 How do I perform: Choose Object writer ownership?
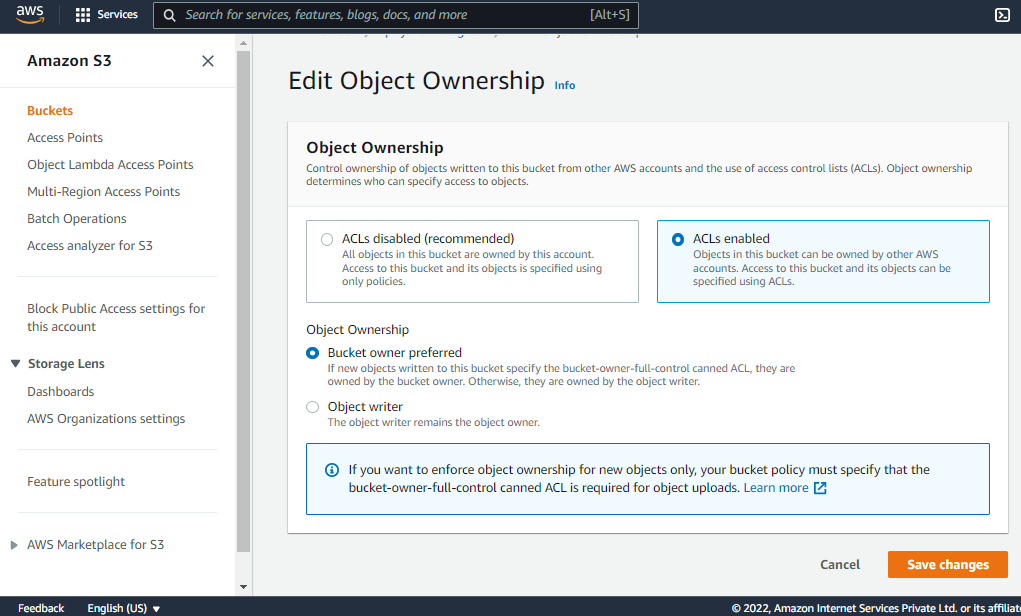(313, 407)
